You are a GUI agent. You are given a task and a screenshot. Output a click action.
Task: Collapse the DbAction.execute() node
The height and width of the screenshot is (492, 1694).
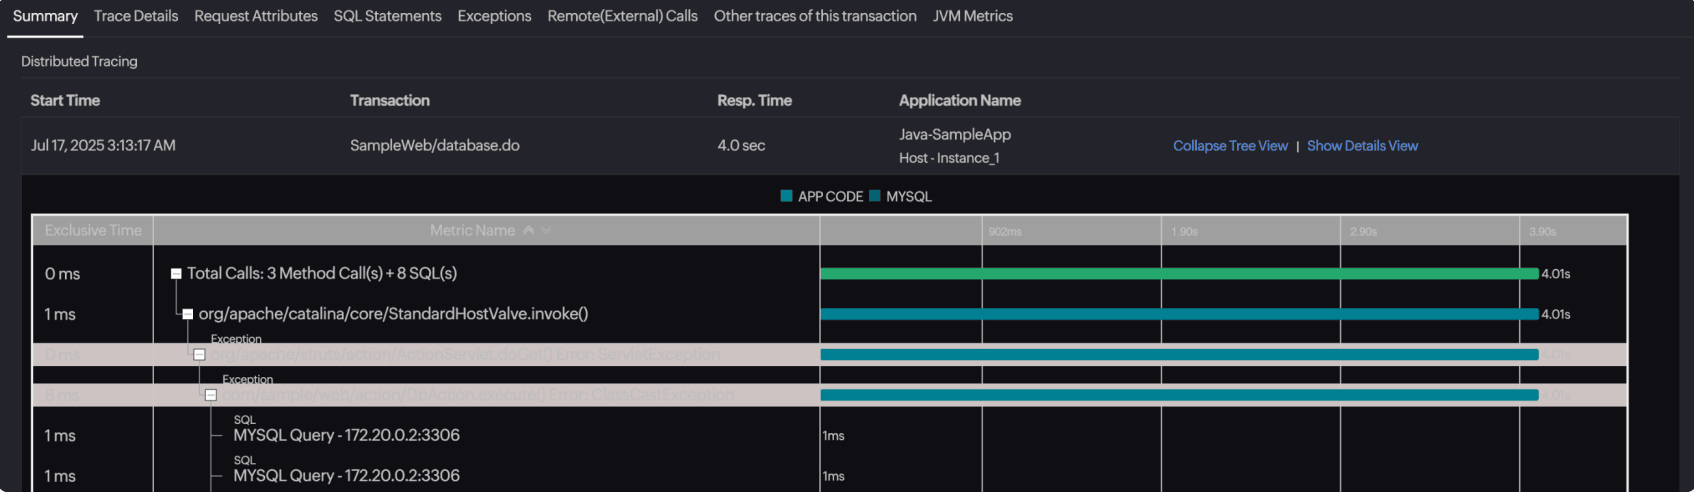click(x=211, y=395)
